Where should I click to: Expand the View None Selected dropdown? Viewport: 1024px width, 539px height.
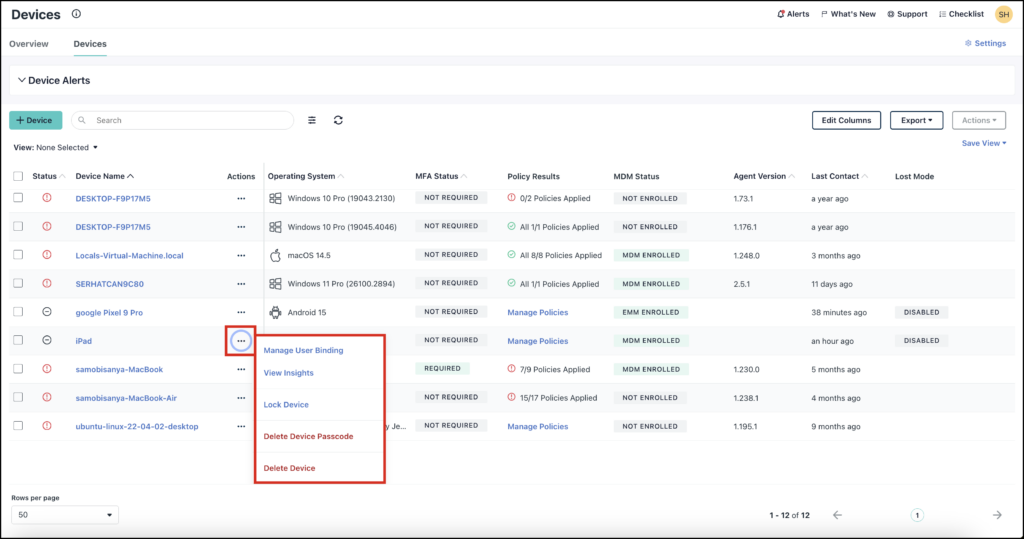56,148
